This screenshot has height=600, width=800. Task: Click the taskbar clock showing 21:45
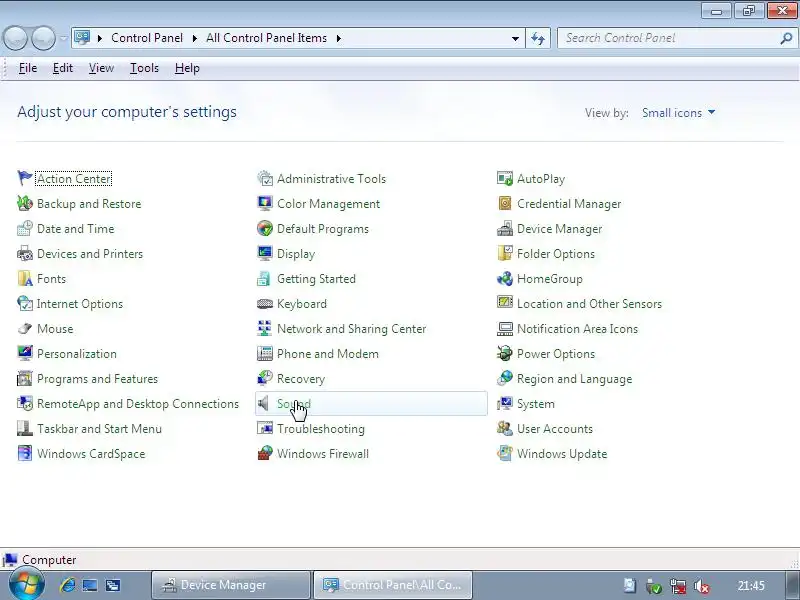pos(751,585)
